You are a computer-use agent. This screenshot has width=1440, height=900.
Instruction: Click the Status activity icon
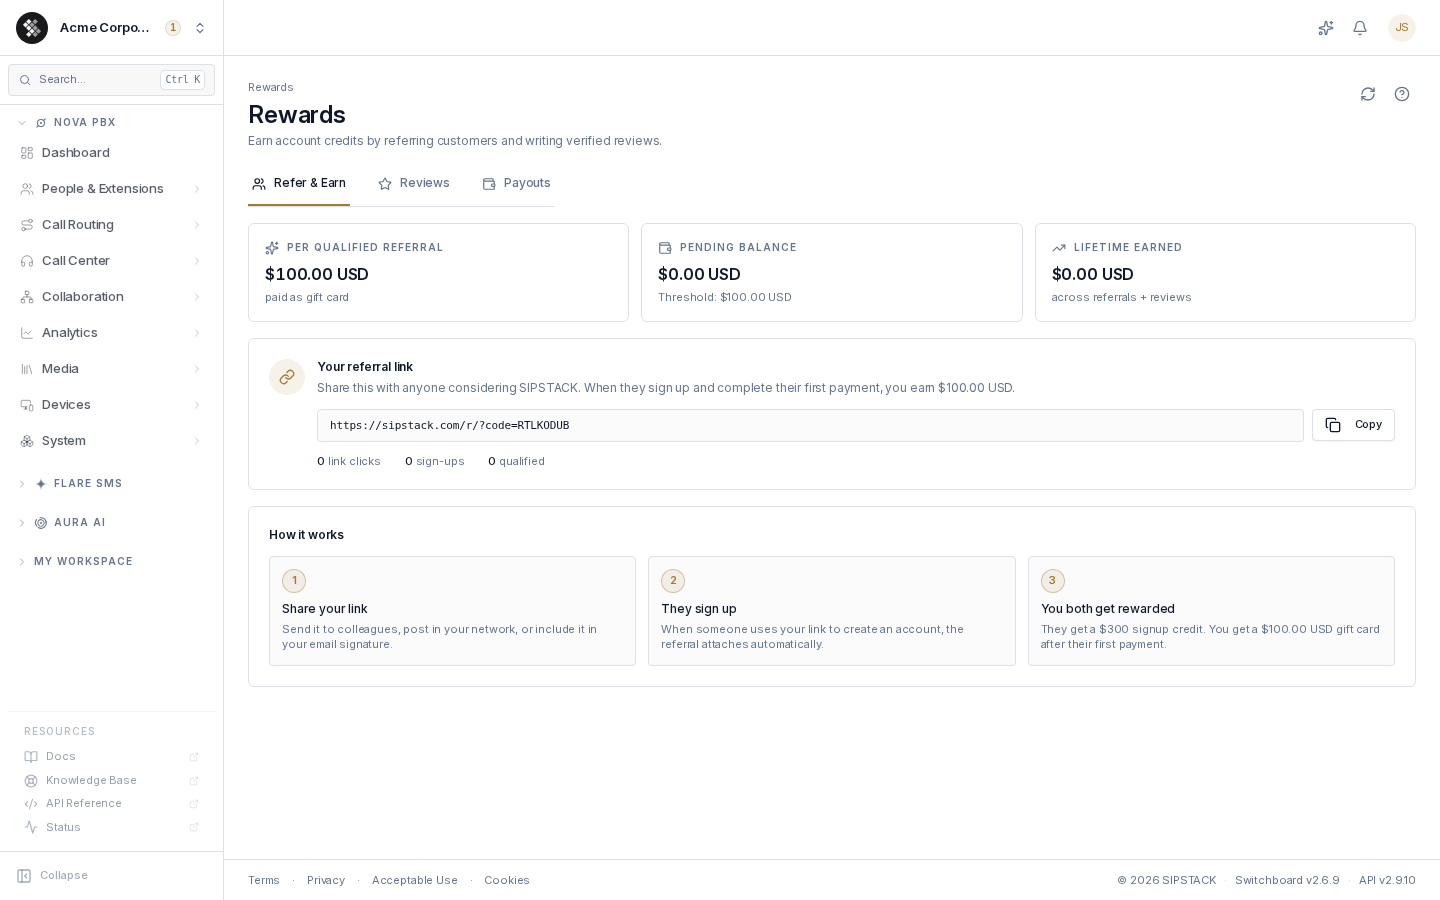pos(31,828)
